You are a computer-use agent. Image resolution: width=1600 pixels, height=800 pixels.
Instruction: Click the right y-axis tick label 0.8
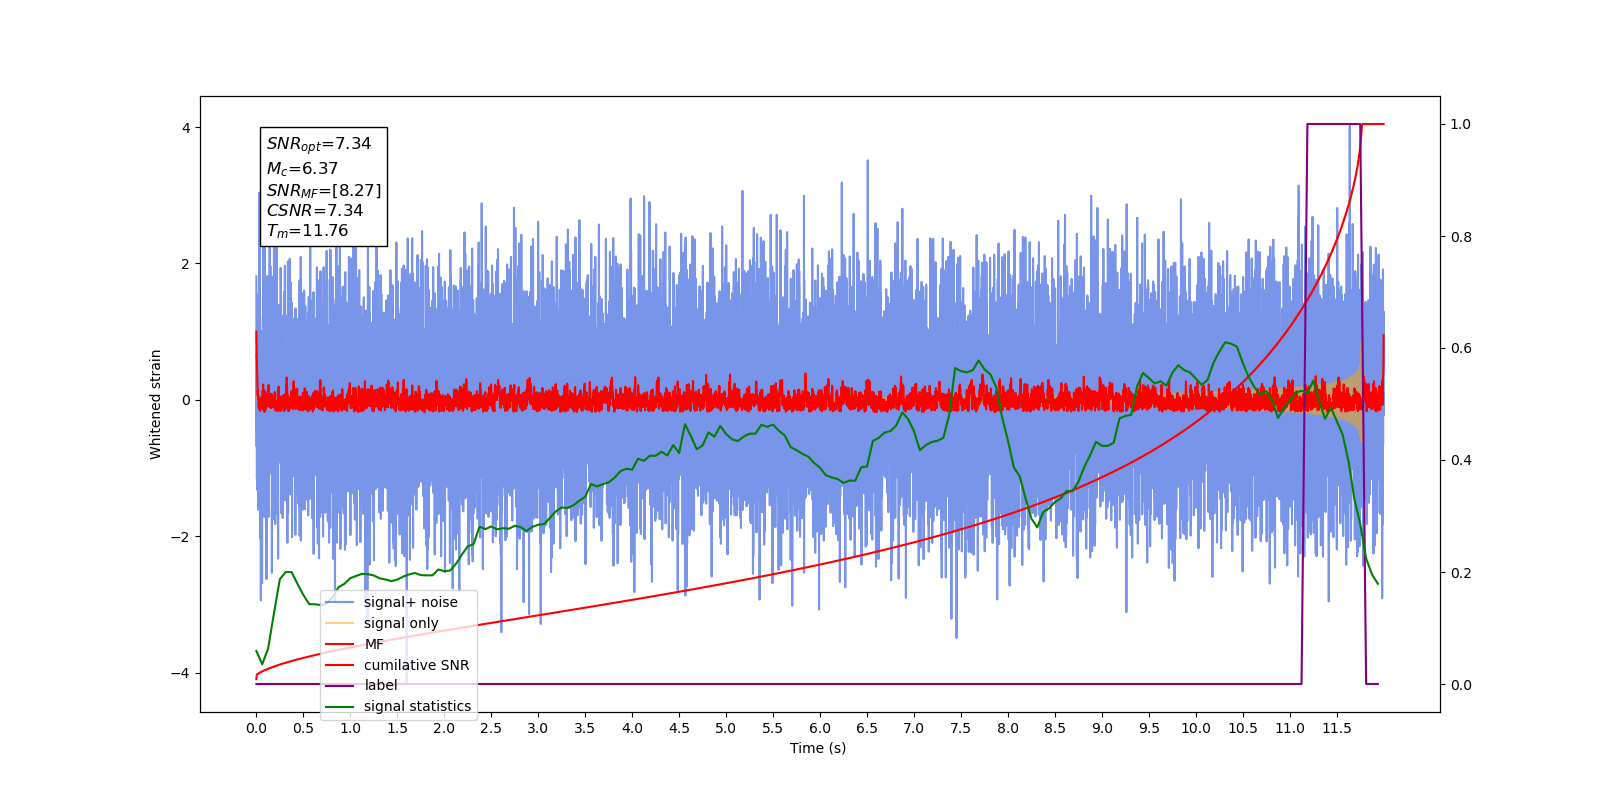point(1461,237)
